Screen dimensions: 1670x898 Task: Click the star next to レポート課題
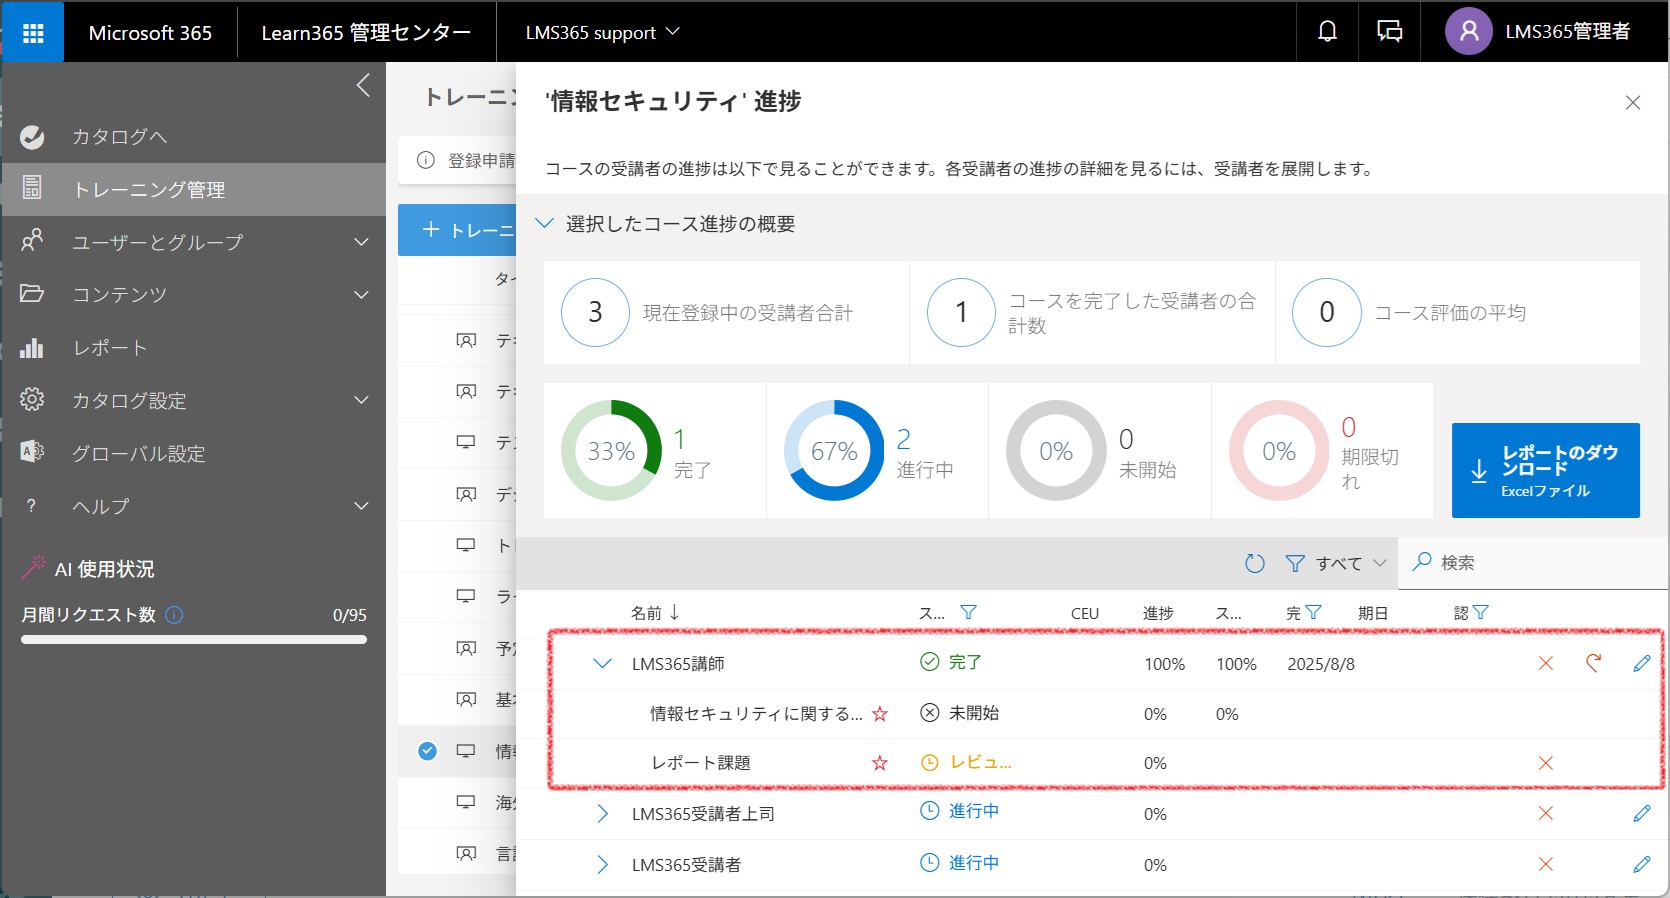coord(880,763)
